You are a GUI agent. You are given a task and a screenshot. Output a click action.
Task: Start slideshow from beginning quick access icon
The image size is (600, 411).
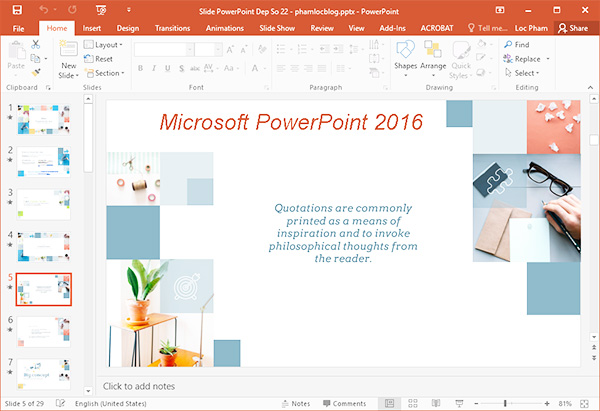101,10
